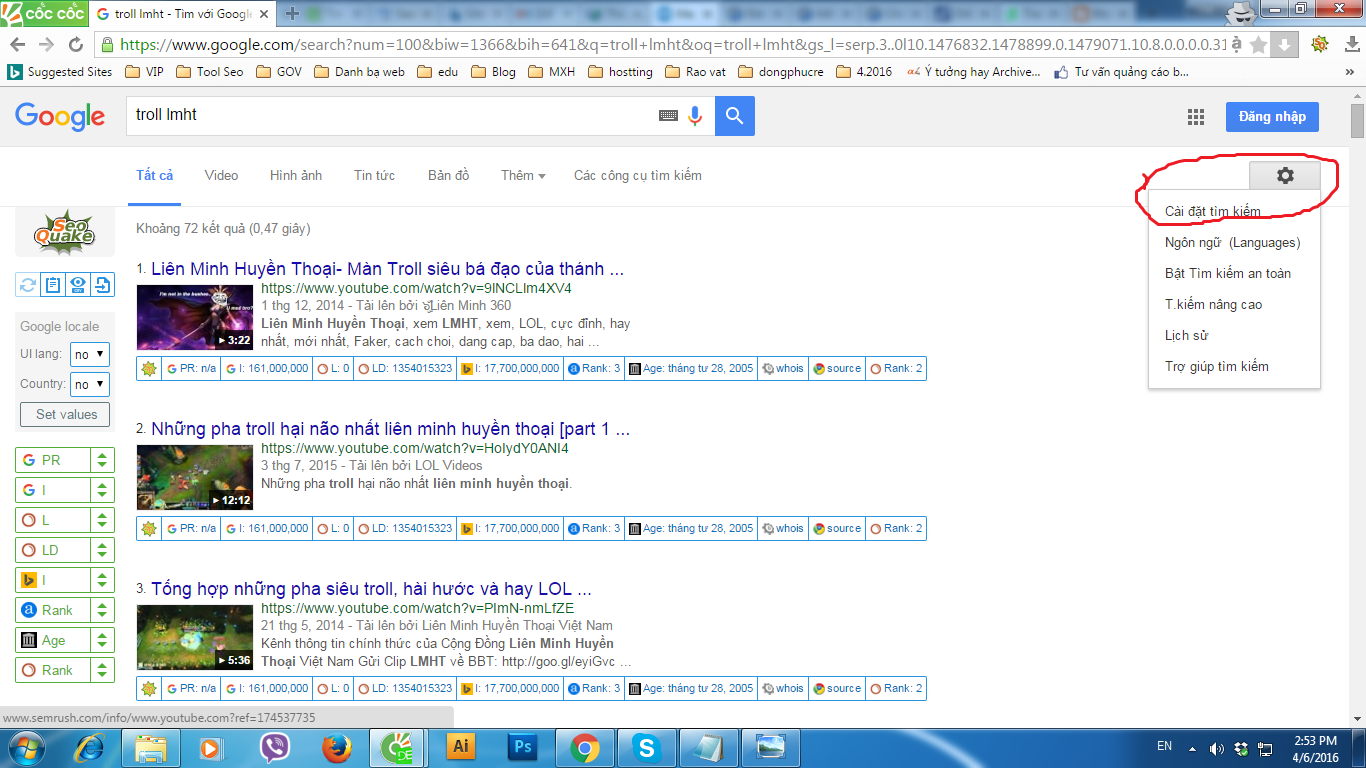Open a new browser tab
Viewport: 1366px width, 768px height.
tap(292, 13)
